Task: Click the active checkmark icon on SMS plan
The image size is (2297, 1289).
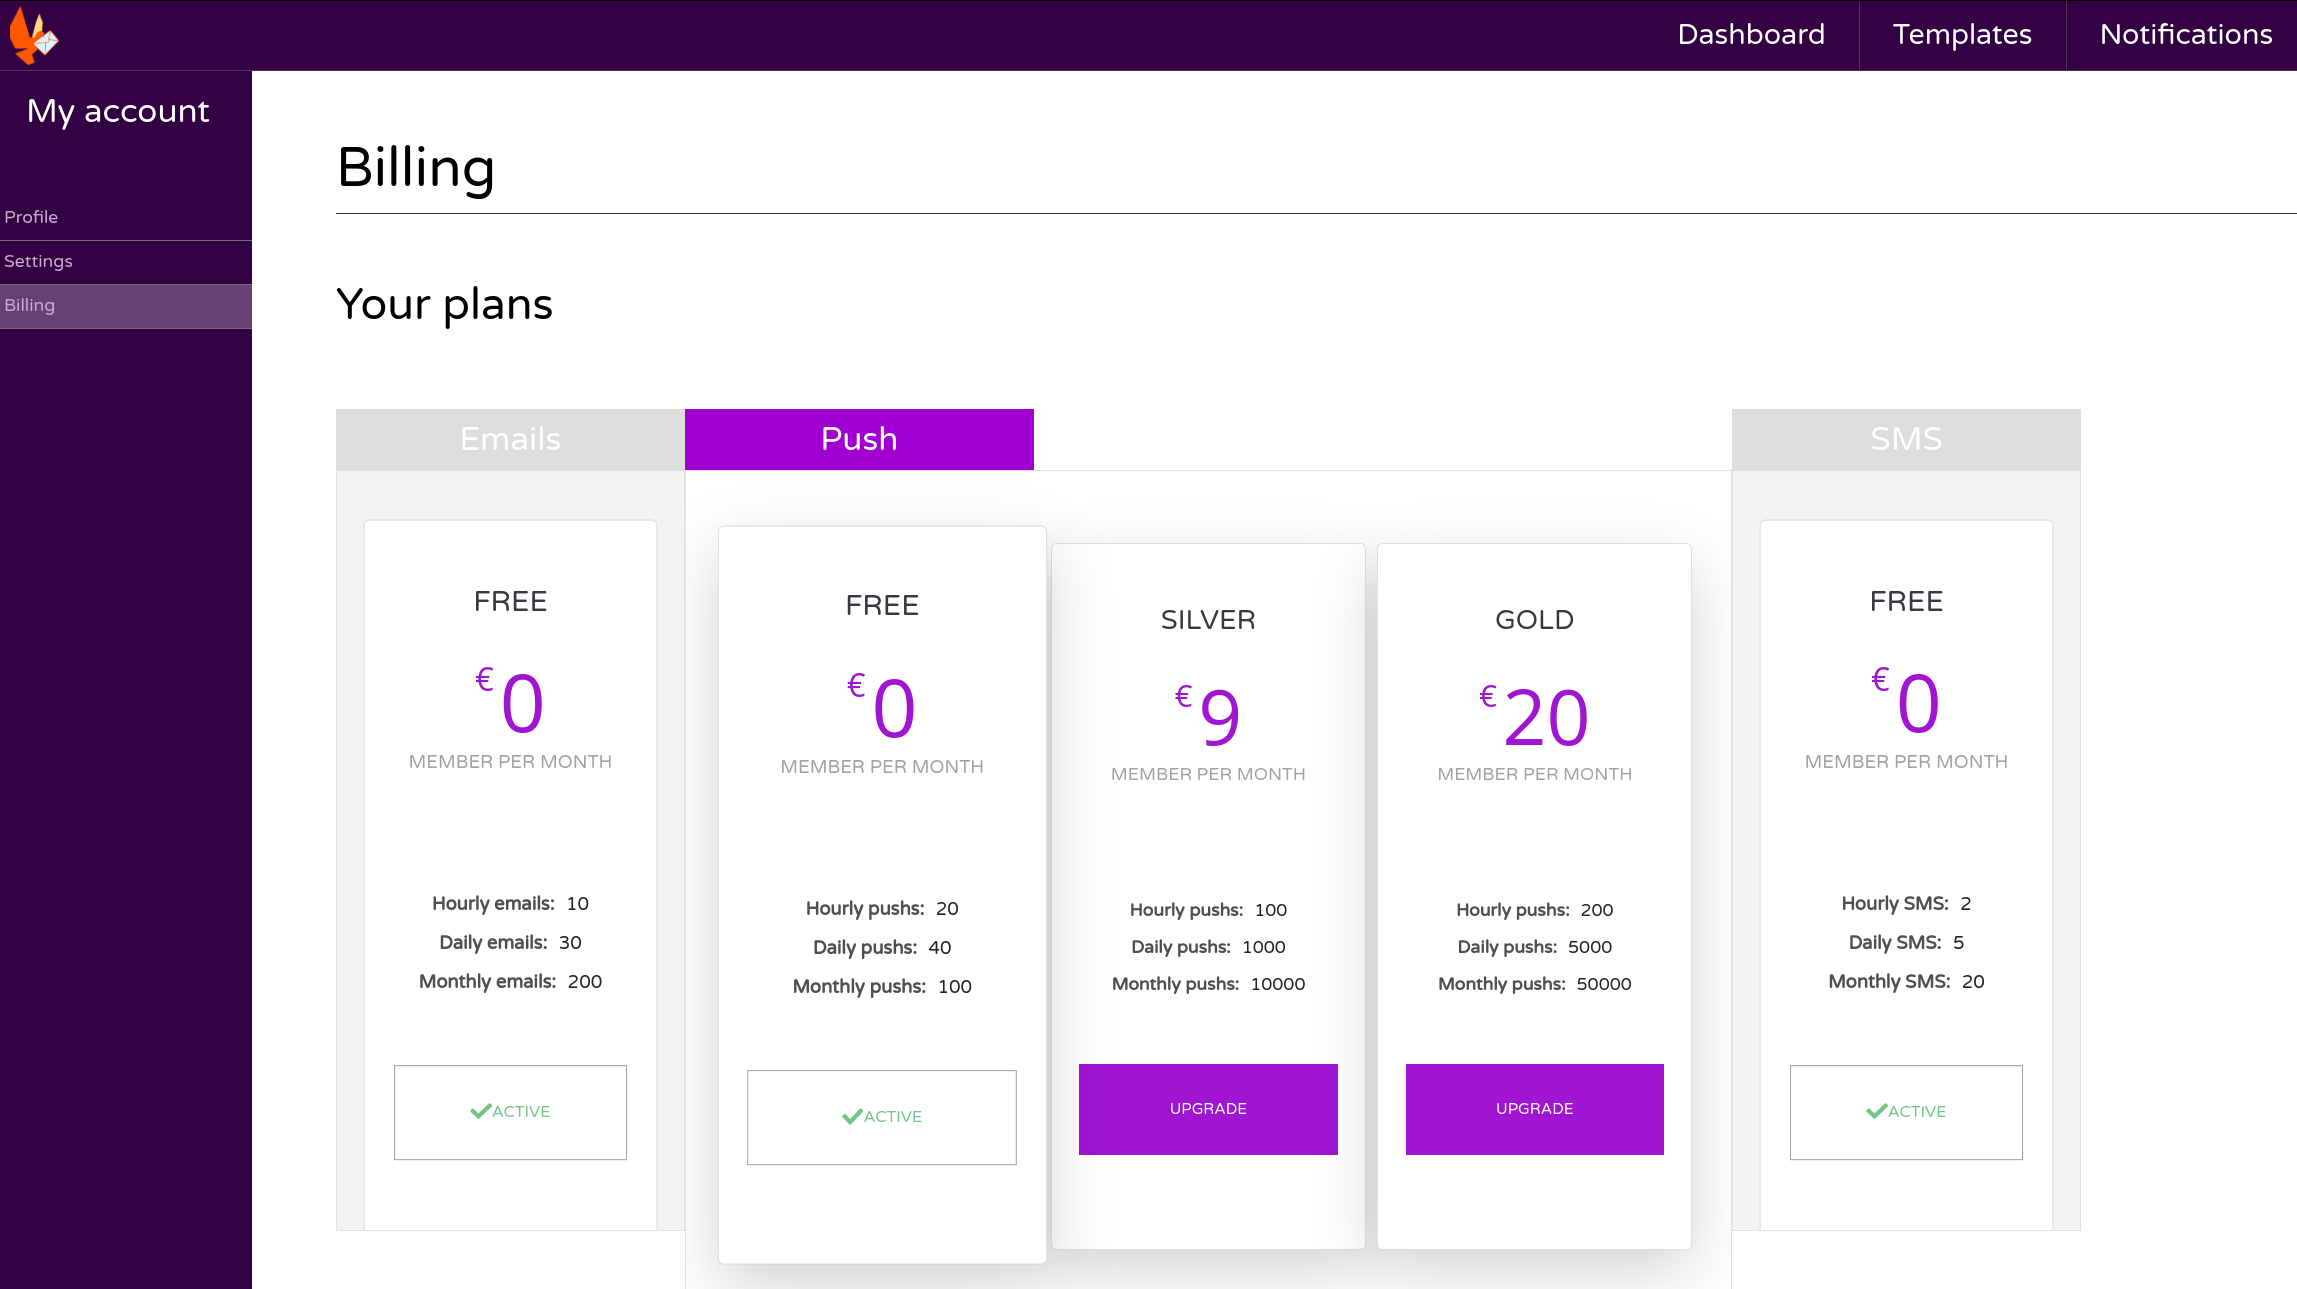Action: click(1877, 1109)
